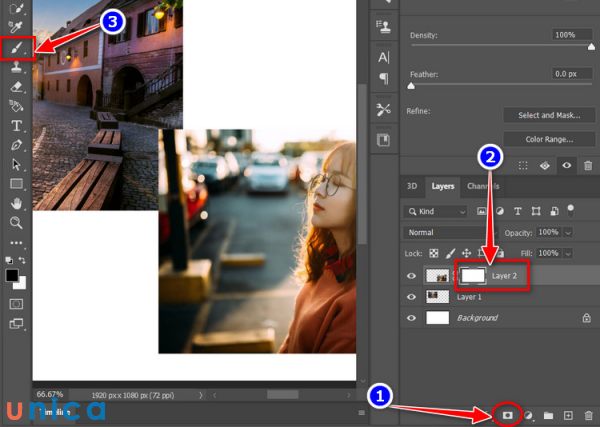The height and width of the screenshot is (427, 600).
Task: Pick the Horizontal Type tool
Action: [16, 126]
